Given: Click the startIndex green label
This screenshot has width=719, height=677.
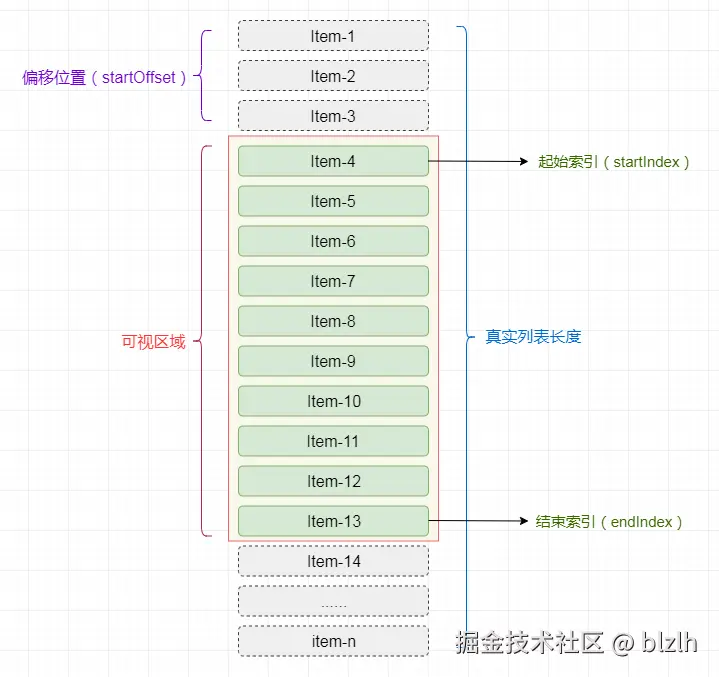Looking at the screenshot, I should tap(614, 162).
